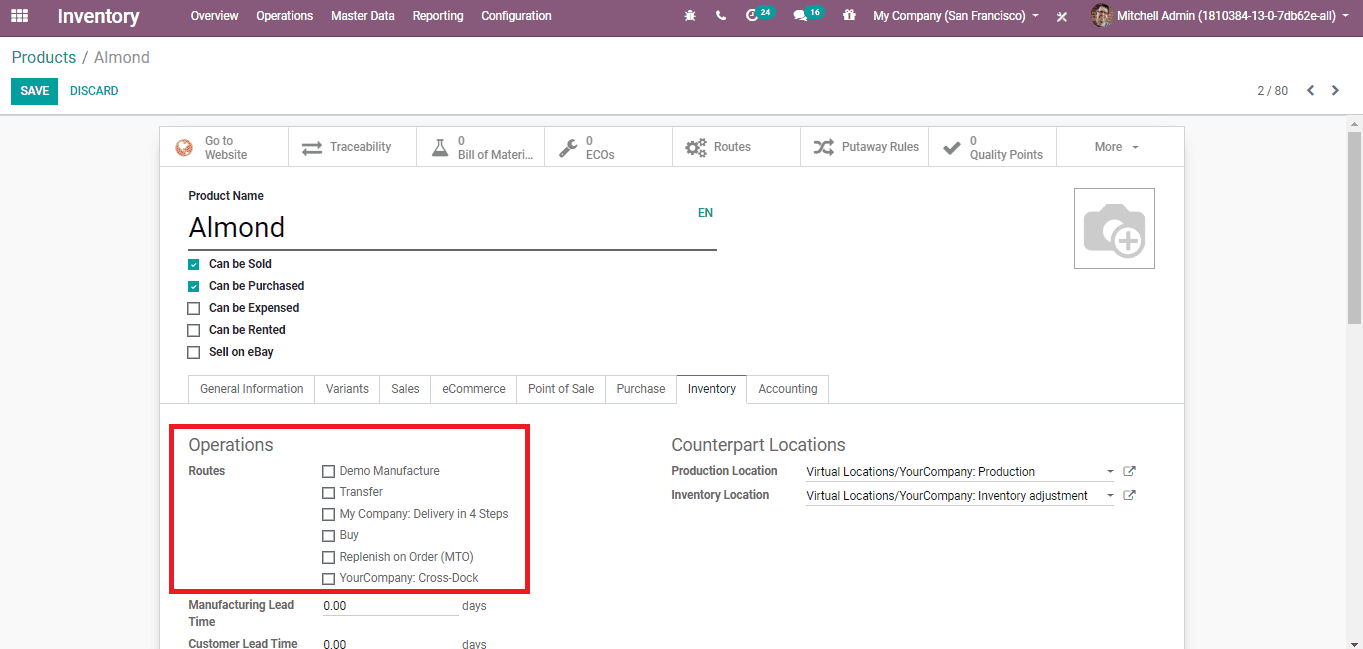1363x649 pixels.
Task: Check Replenish on Order (MTO) route
Action: click(328, 557)
